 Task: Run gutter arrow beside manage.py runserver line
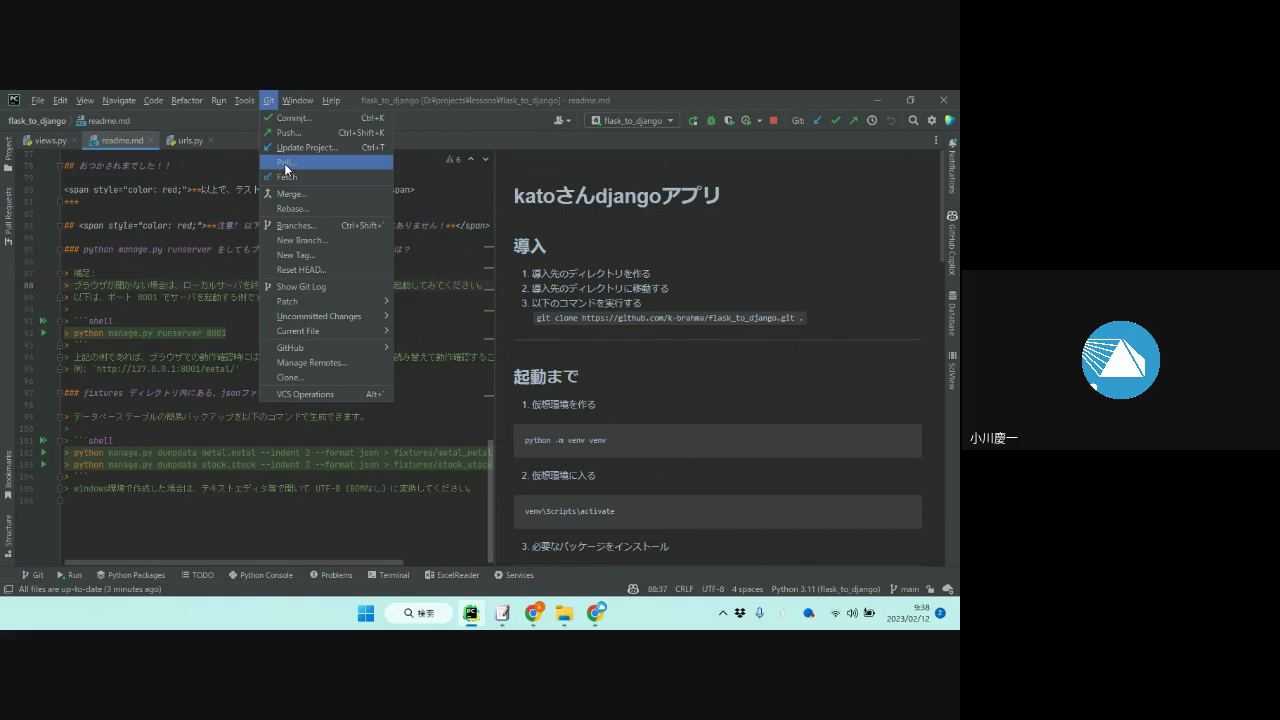[43, 333]
